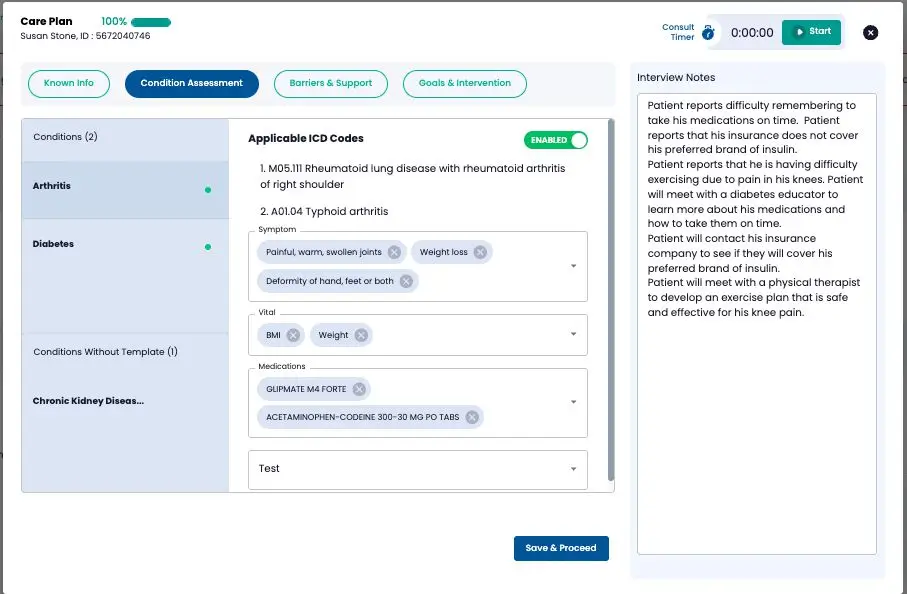This screenshot has width=907, height=594.
Task: Expand the Vital dropdown
Action: pyautogui.click(x=573, y=334)
